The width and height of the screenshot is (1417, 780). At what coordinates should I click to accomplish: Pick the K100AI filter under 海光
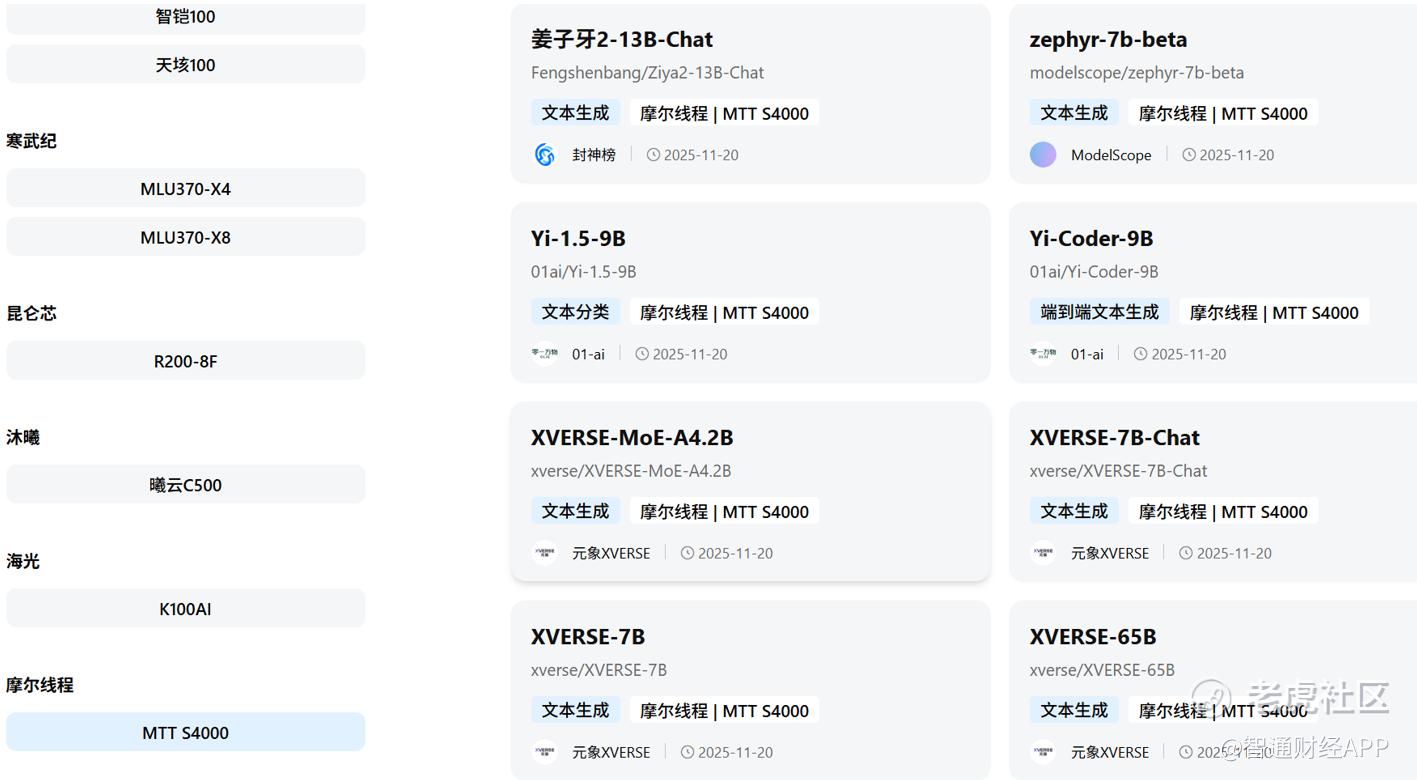point(186,609)
